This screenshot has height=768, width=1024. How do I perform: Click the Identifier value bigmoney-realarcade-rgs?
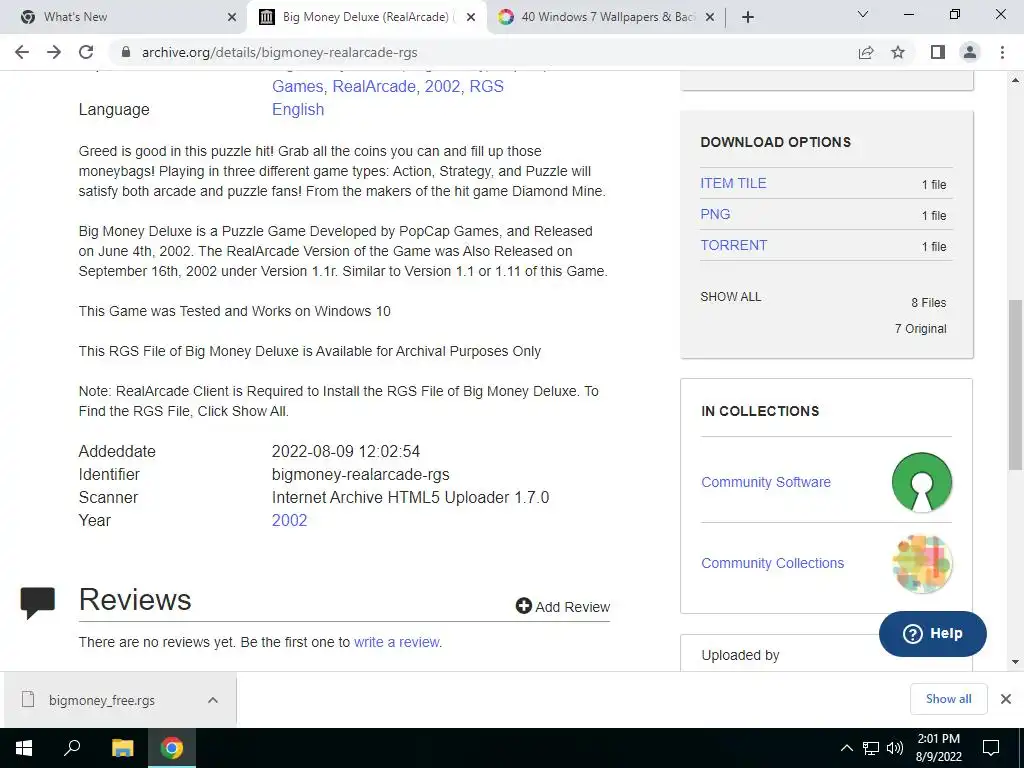(360, 475)
